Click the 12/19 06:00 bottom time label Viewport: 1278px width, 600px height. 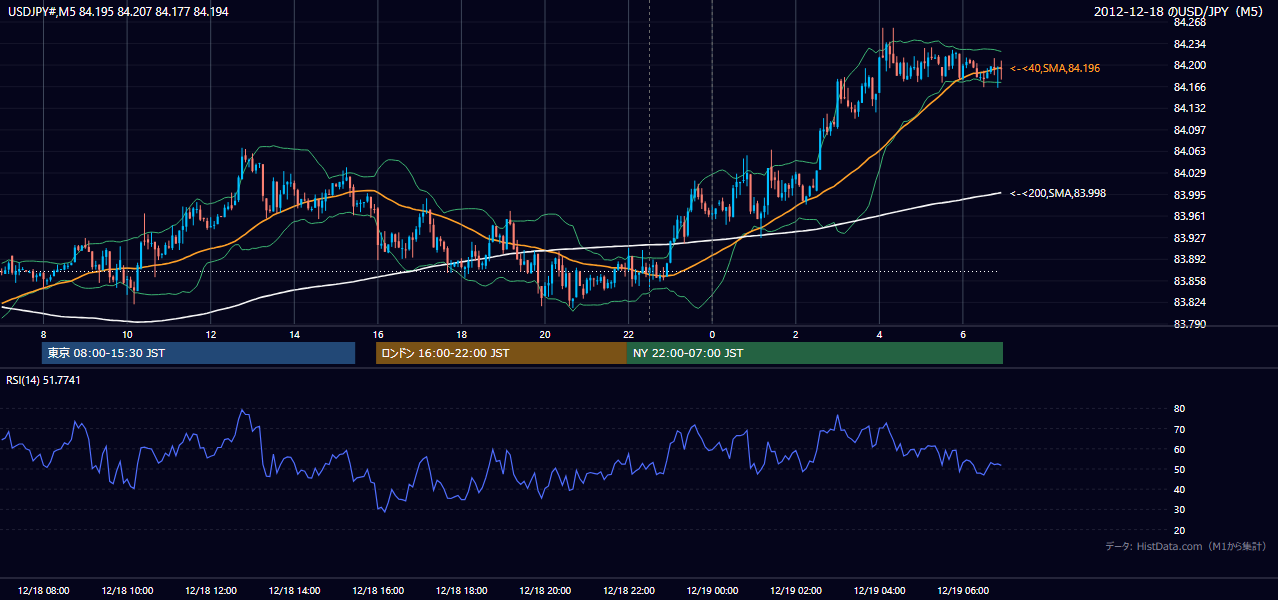(962, 591)
